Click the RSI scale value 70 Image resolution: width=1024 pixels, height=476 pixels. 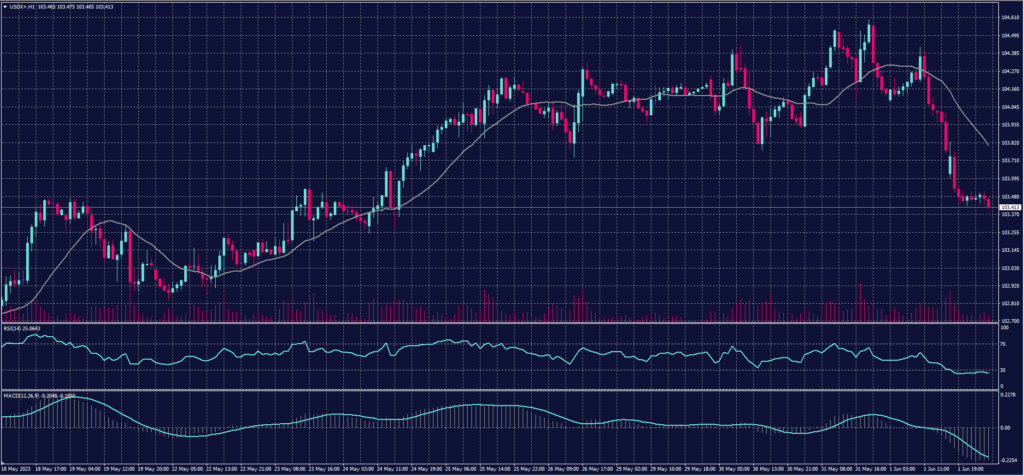pos(1003,343)
